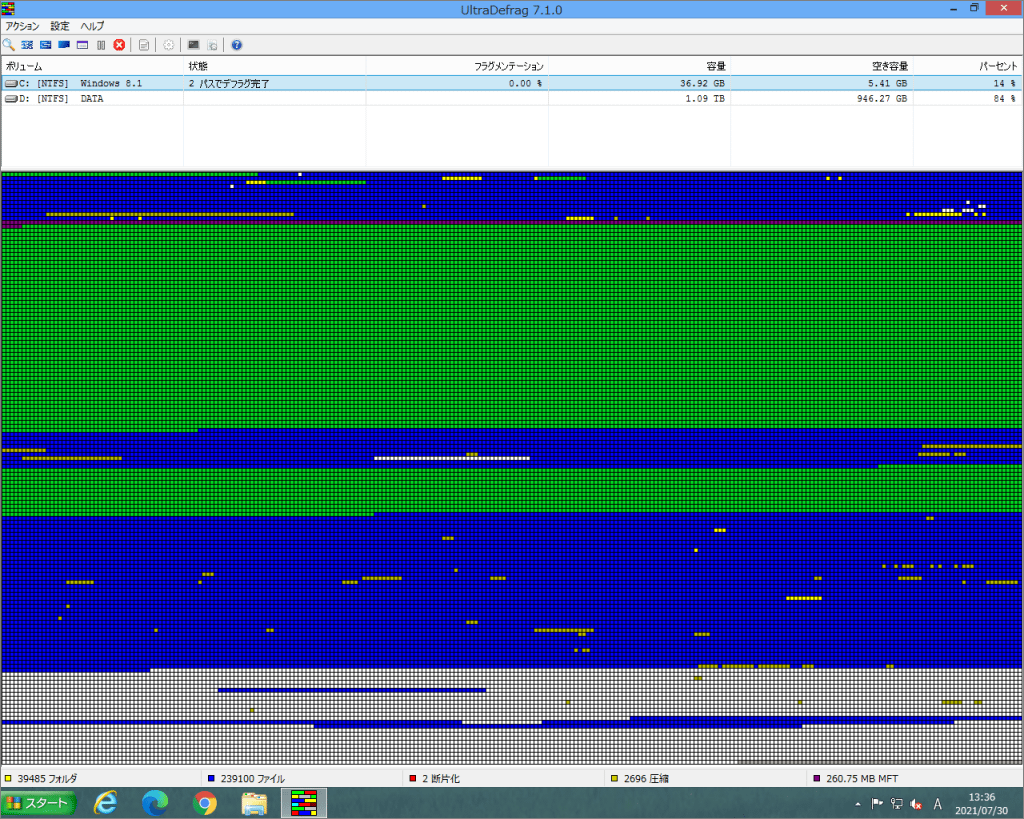Click the 39485 フォルダ status entry
Image resolution: width=1024 pixels, height=819 pixels.
click(x=41, y=779)
